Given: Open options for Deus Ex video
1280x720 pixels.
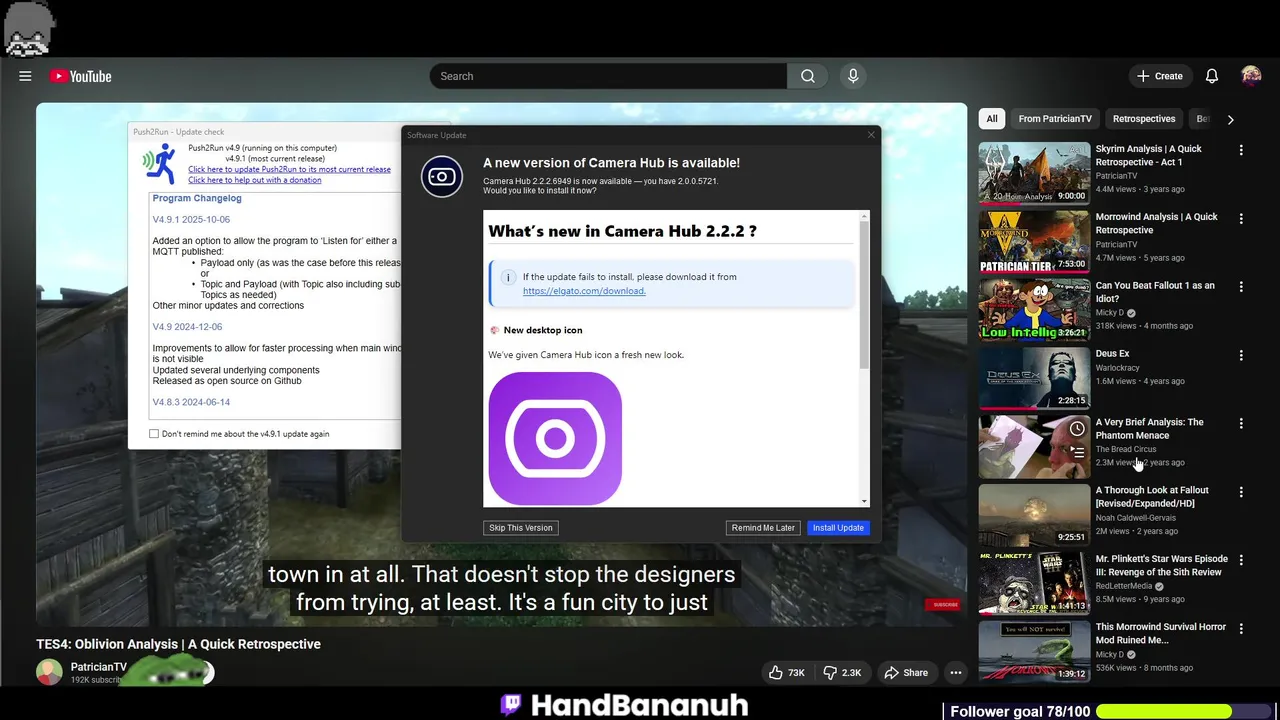Looking at the screenshot, I should [1241, 355].
